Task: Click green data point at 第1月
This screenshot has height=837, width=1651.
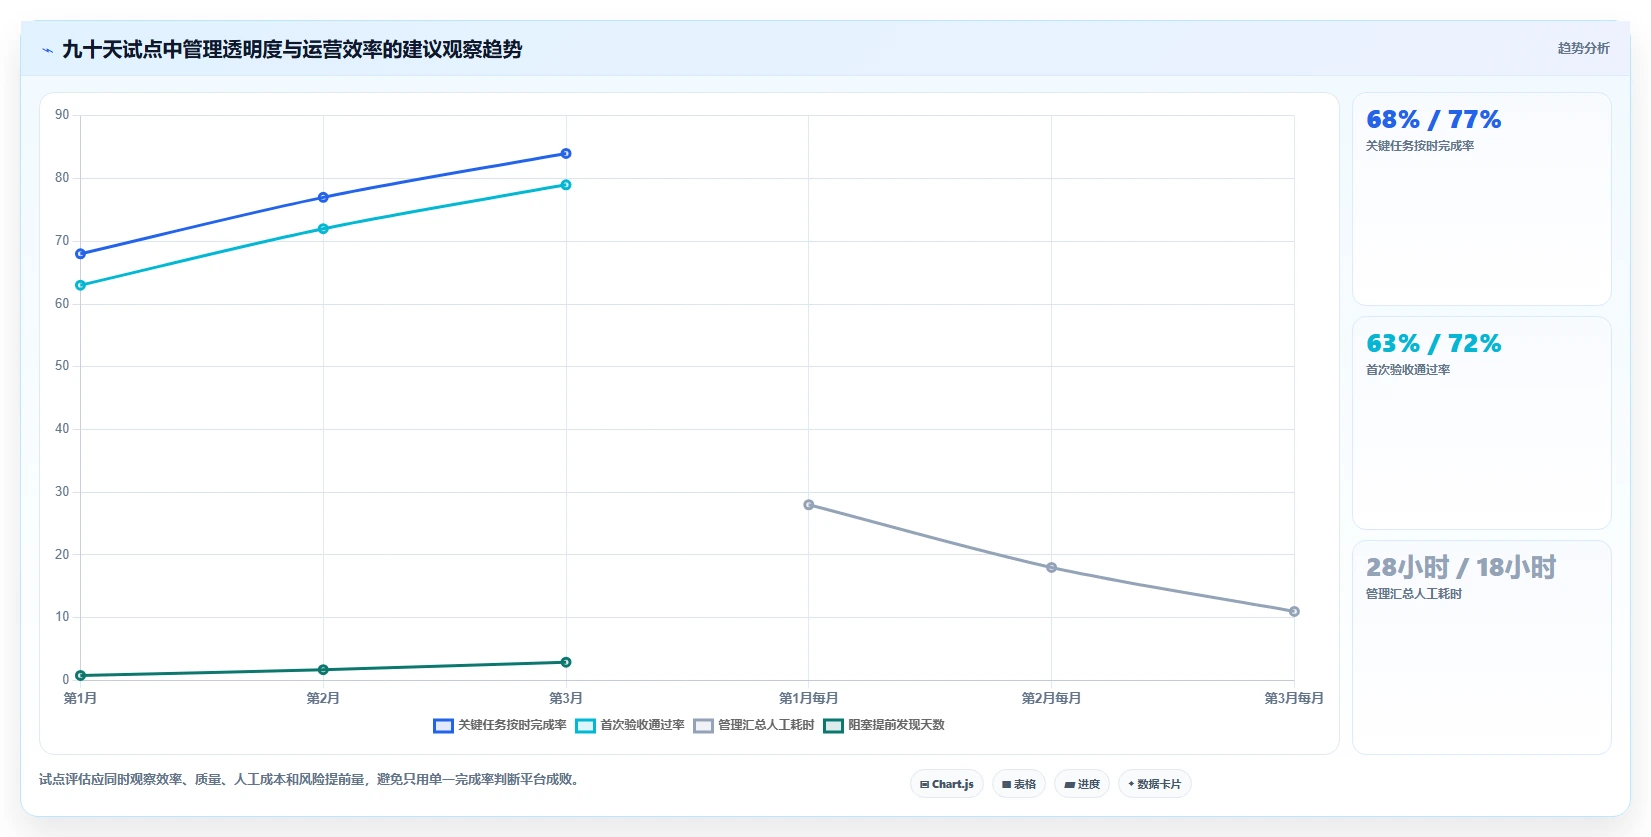Action: pos(80,676)
